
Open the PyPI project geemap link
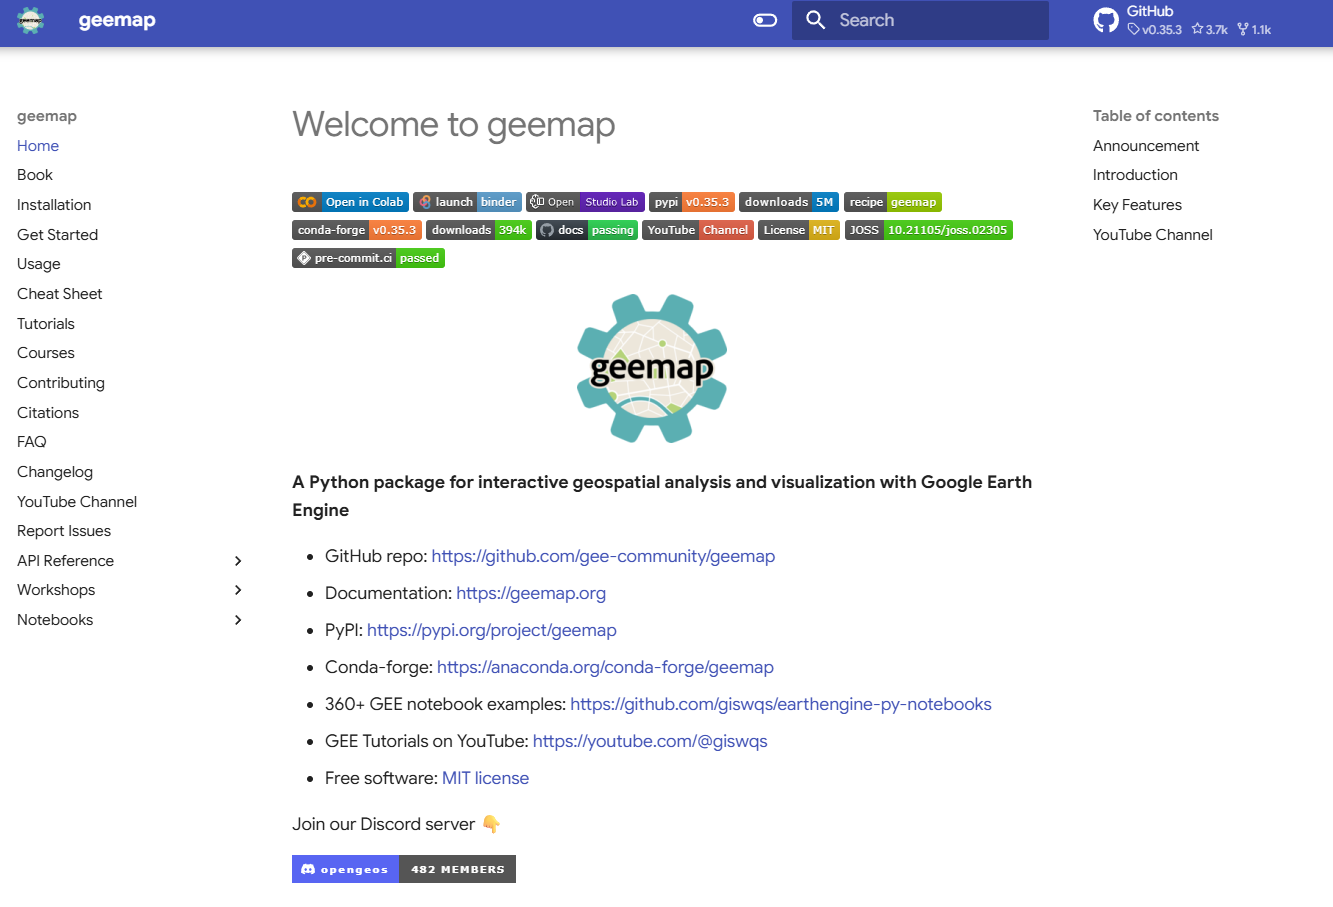point(492,630)
